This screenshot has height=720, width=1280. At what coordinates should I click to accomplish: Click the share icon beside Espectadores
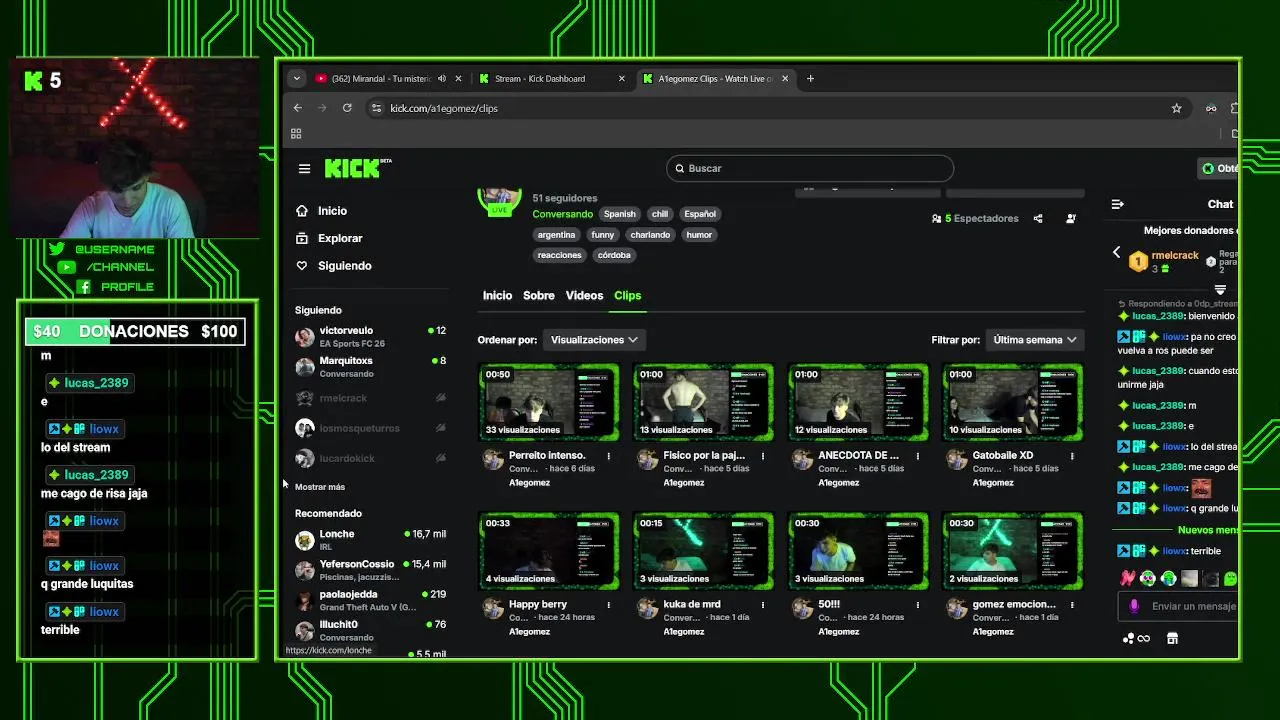click(x=1038, y=218)
